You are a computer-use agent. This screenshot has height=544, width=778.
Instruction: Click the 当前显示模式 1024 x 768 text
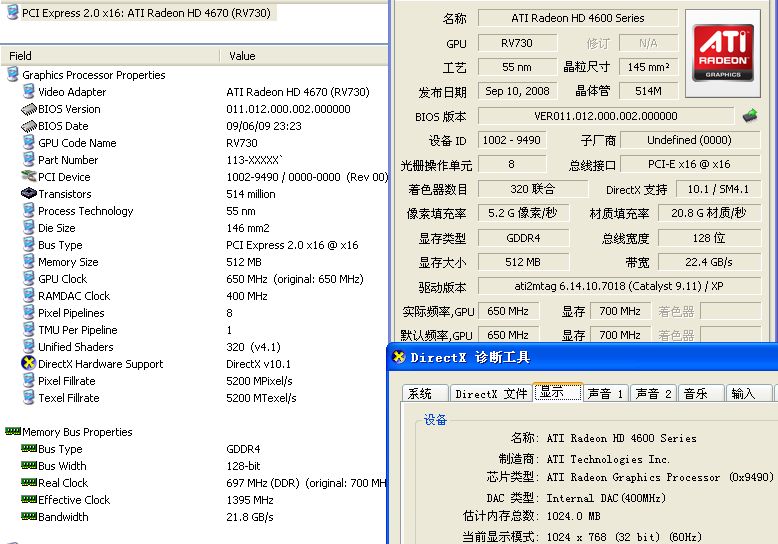click(x=624, y=537)
